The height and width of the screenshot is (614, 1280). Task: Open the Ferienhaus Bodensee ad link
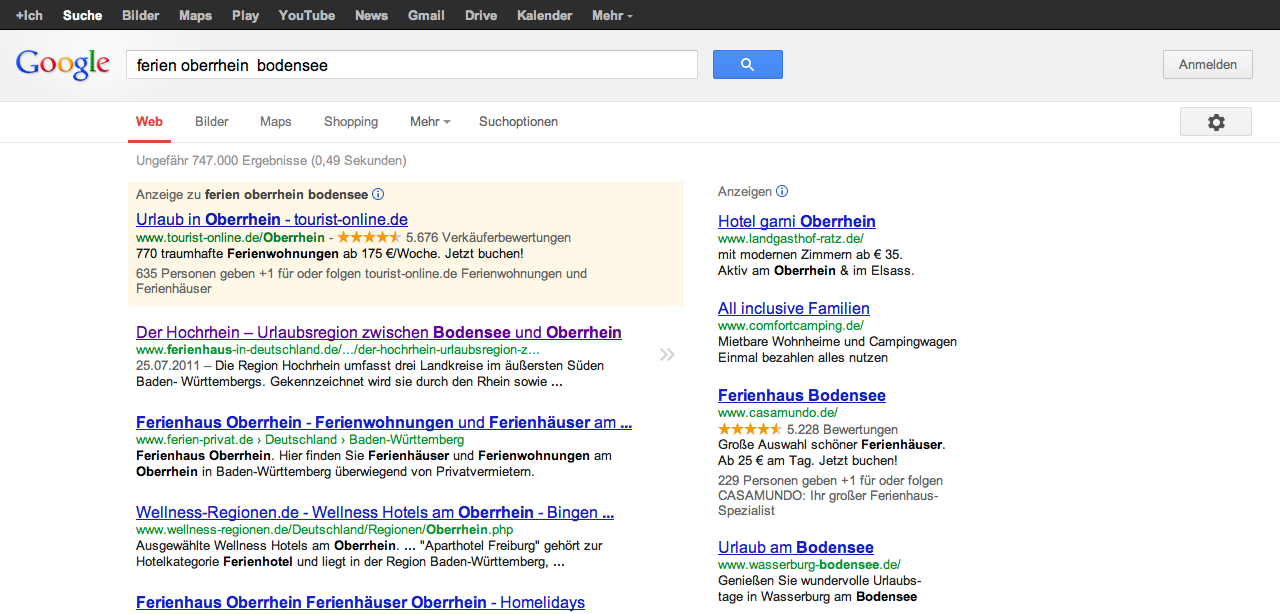point(801,395)
